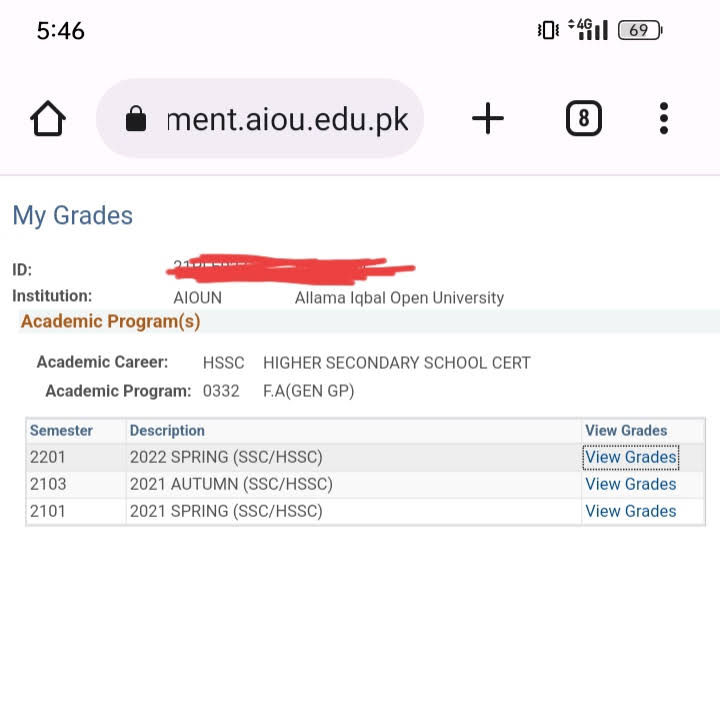720x720 pixels.
Task: View grades for 2021 Spring semester
Action: point(630,511)
